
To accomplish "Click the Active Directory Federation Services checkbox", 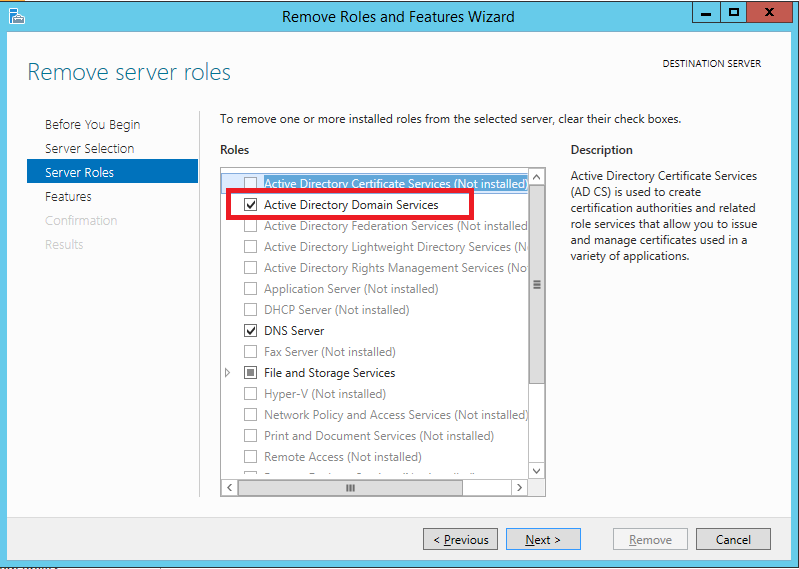I will pos(250,226).
